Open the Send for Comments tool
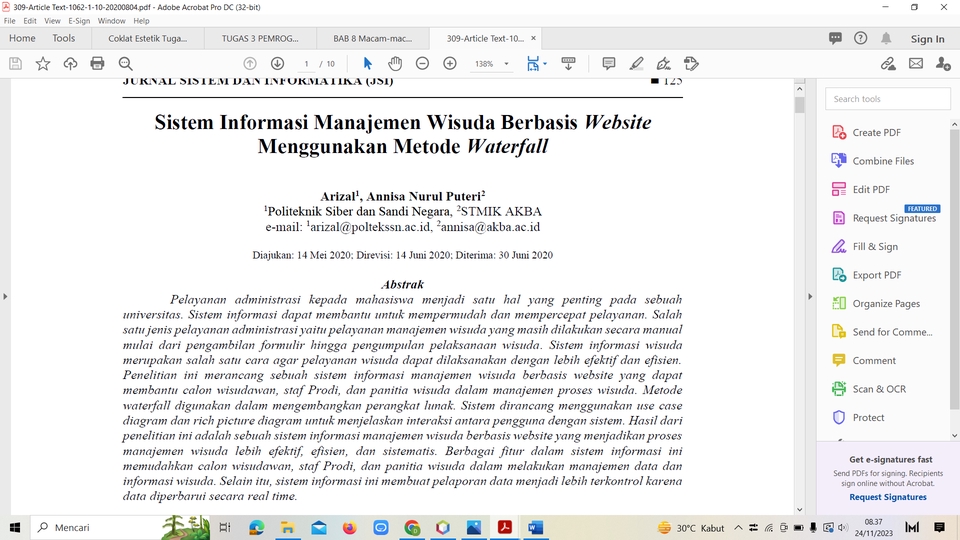 (x=882, y=332)
